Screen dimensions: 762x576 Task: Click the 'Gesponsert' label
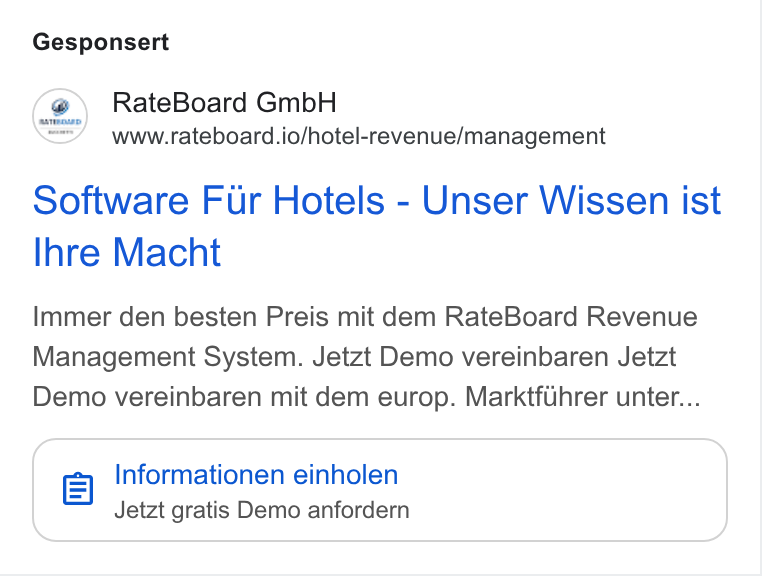point(101,42)
